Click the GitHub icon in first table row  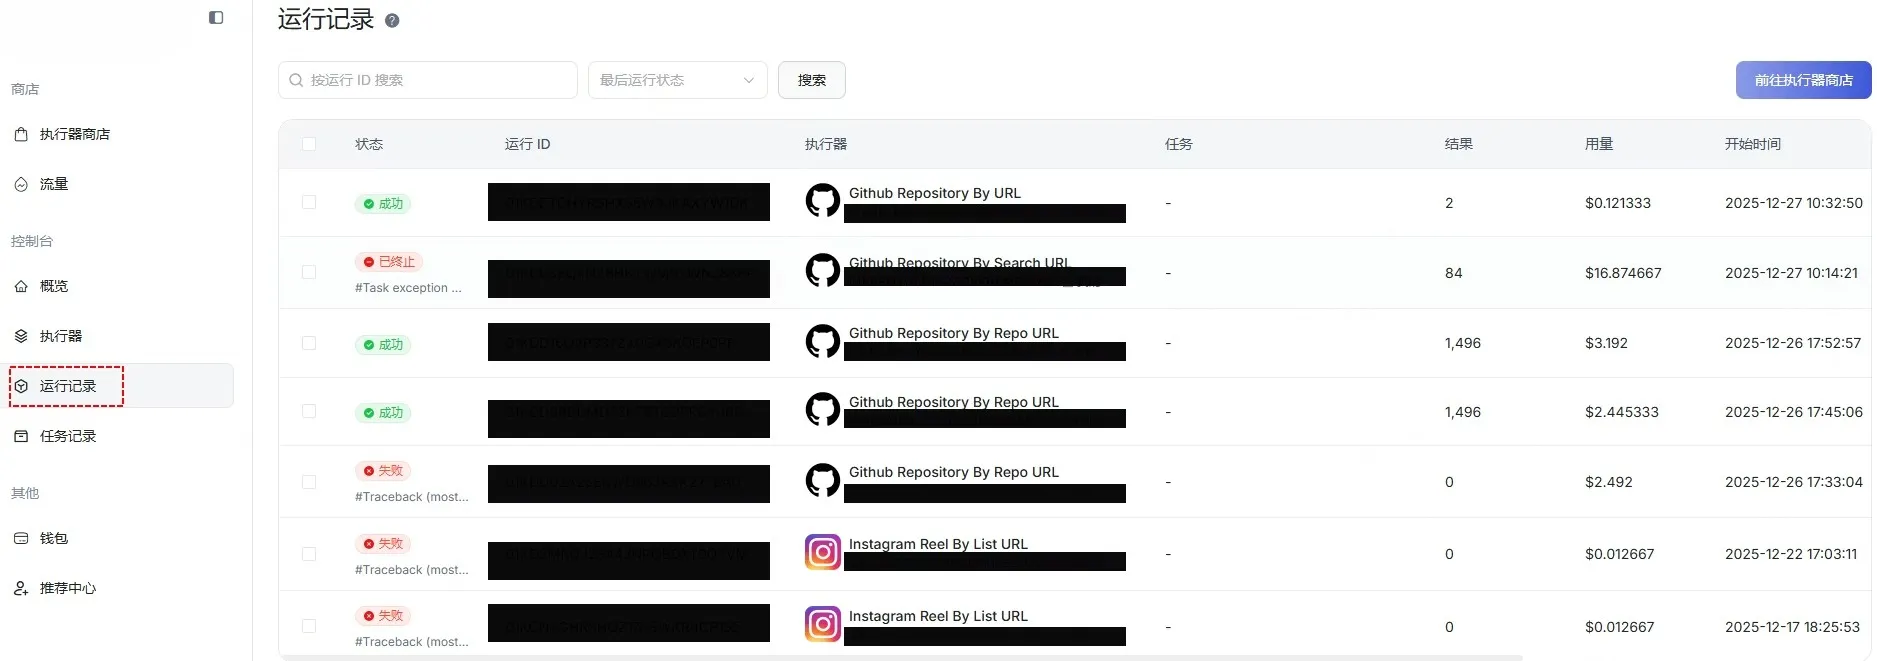click(822, 201)
